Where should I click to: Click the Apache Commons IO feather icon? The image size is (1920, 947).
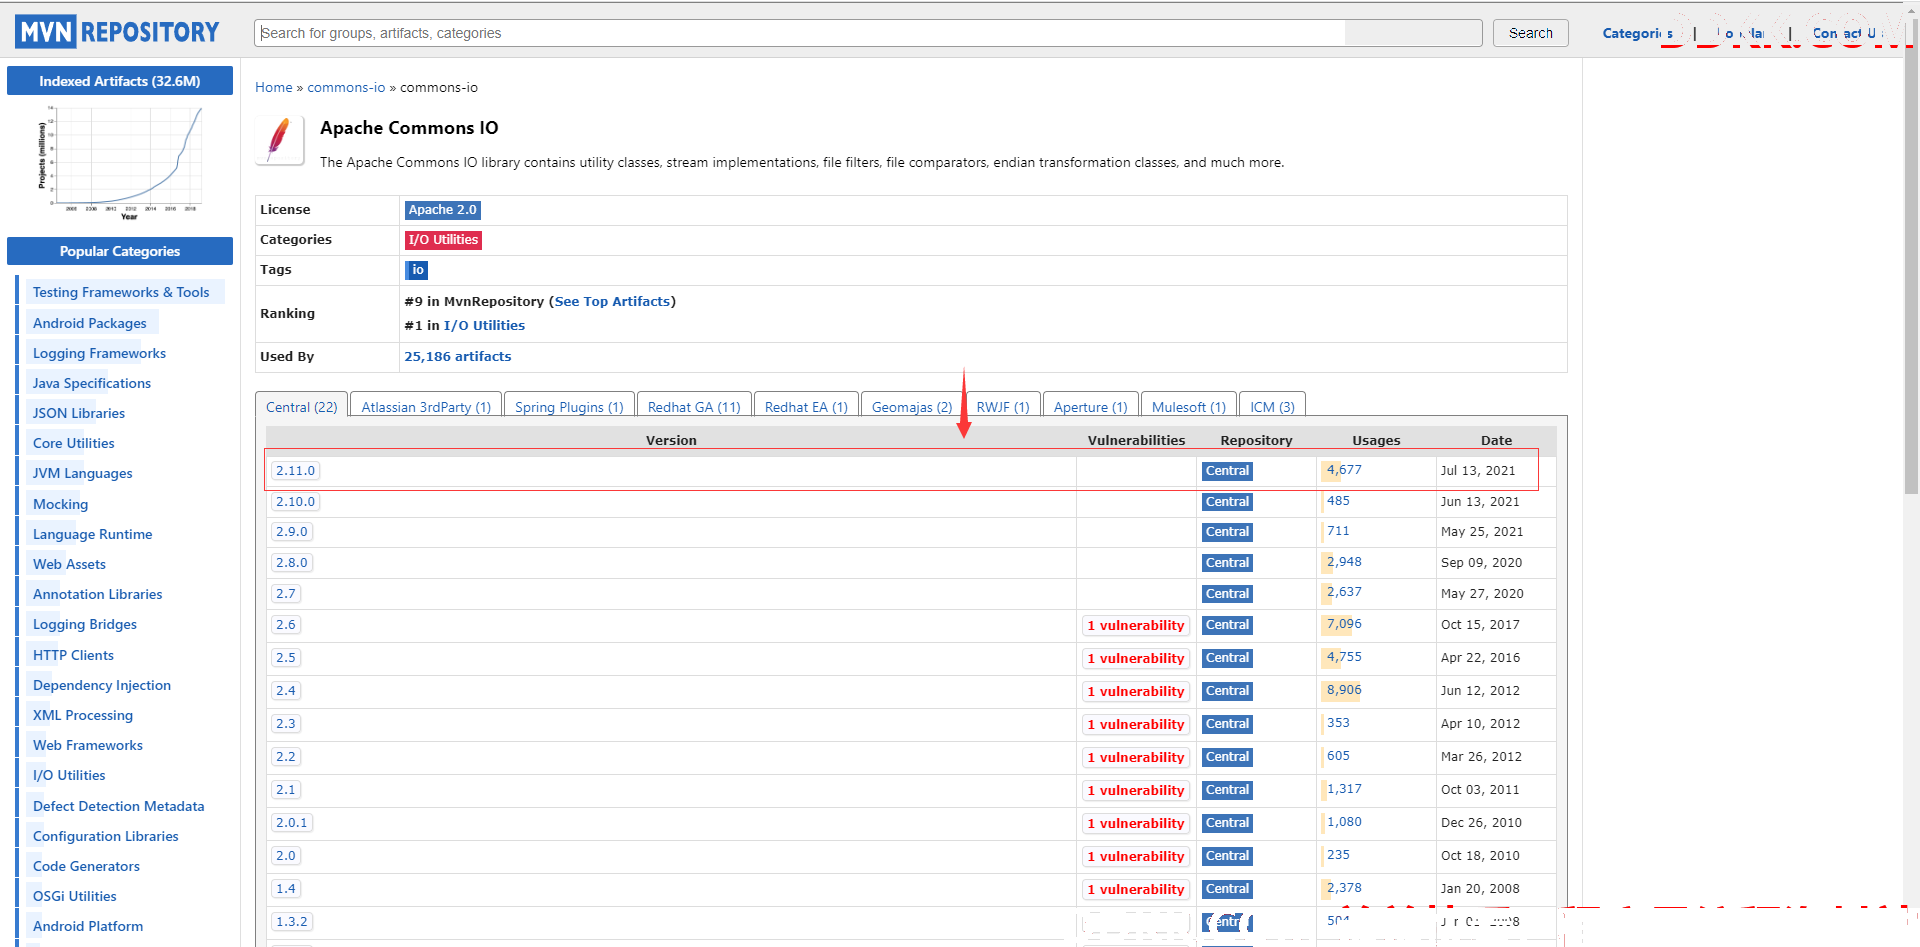click(279, 140)
